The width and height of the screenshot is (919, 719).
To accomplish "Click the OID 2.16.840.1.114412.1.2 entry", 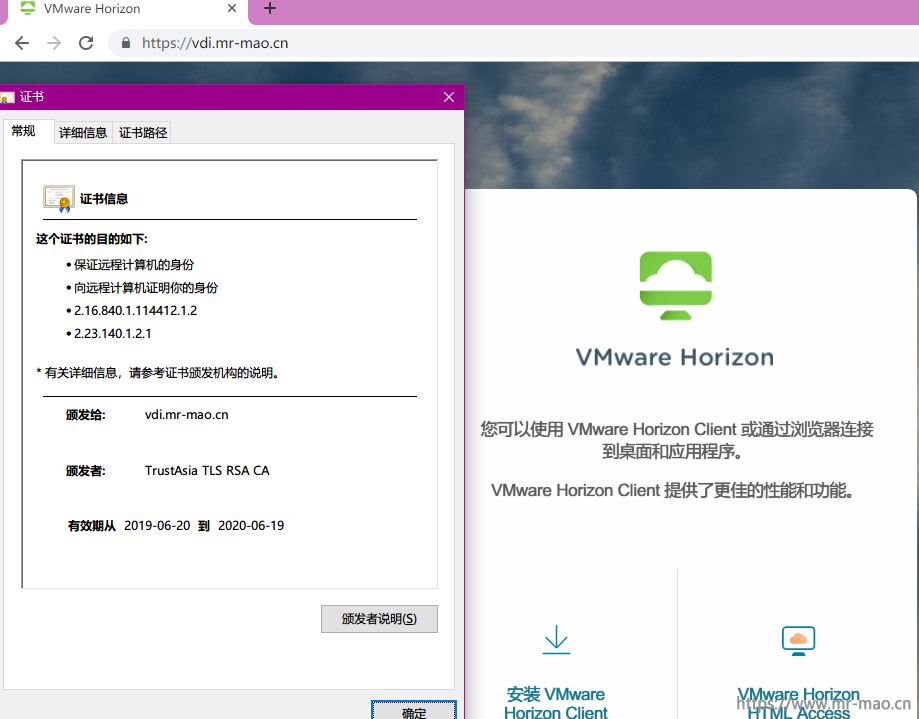I will point(135,311).
